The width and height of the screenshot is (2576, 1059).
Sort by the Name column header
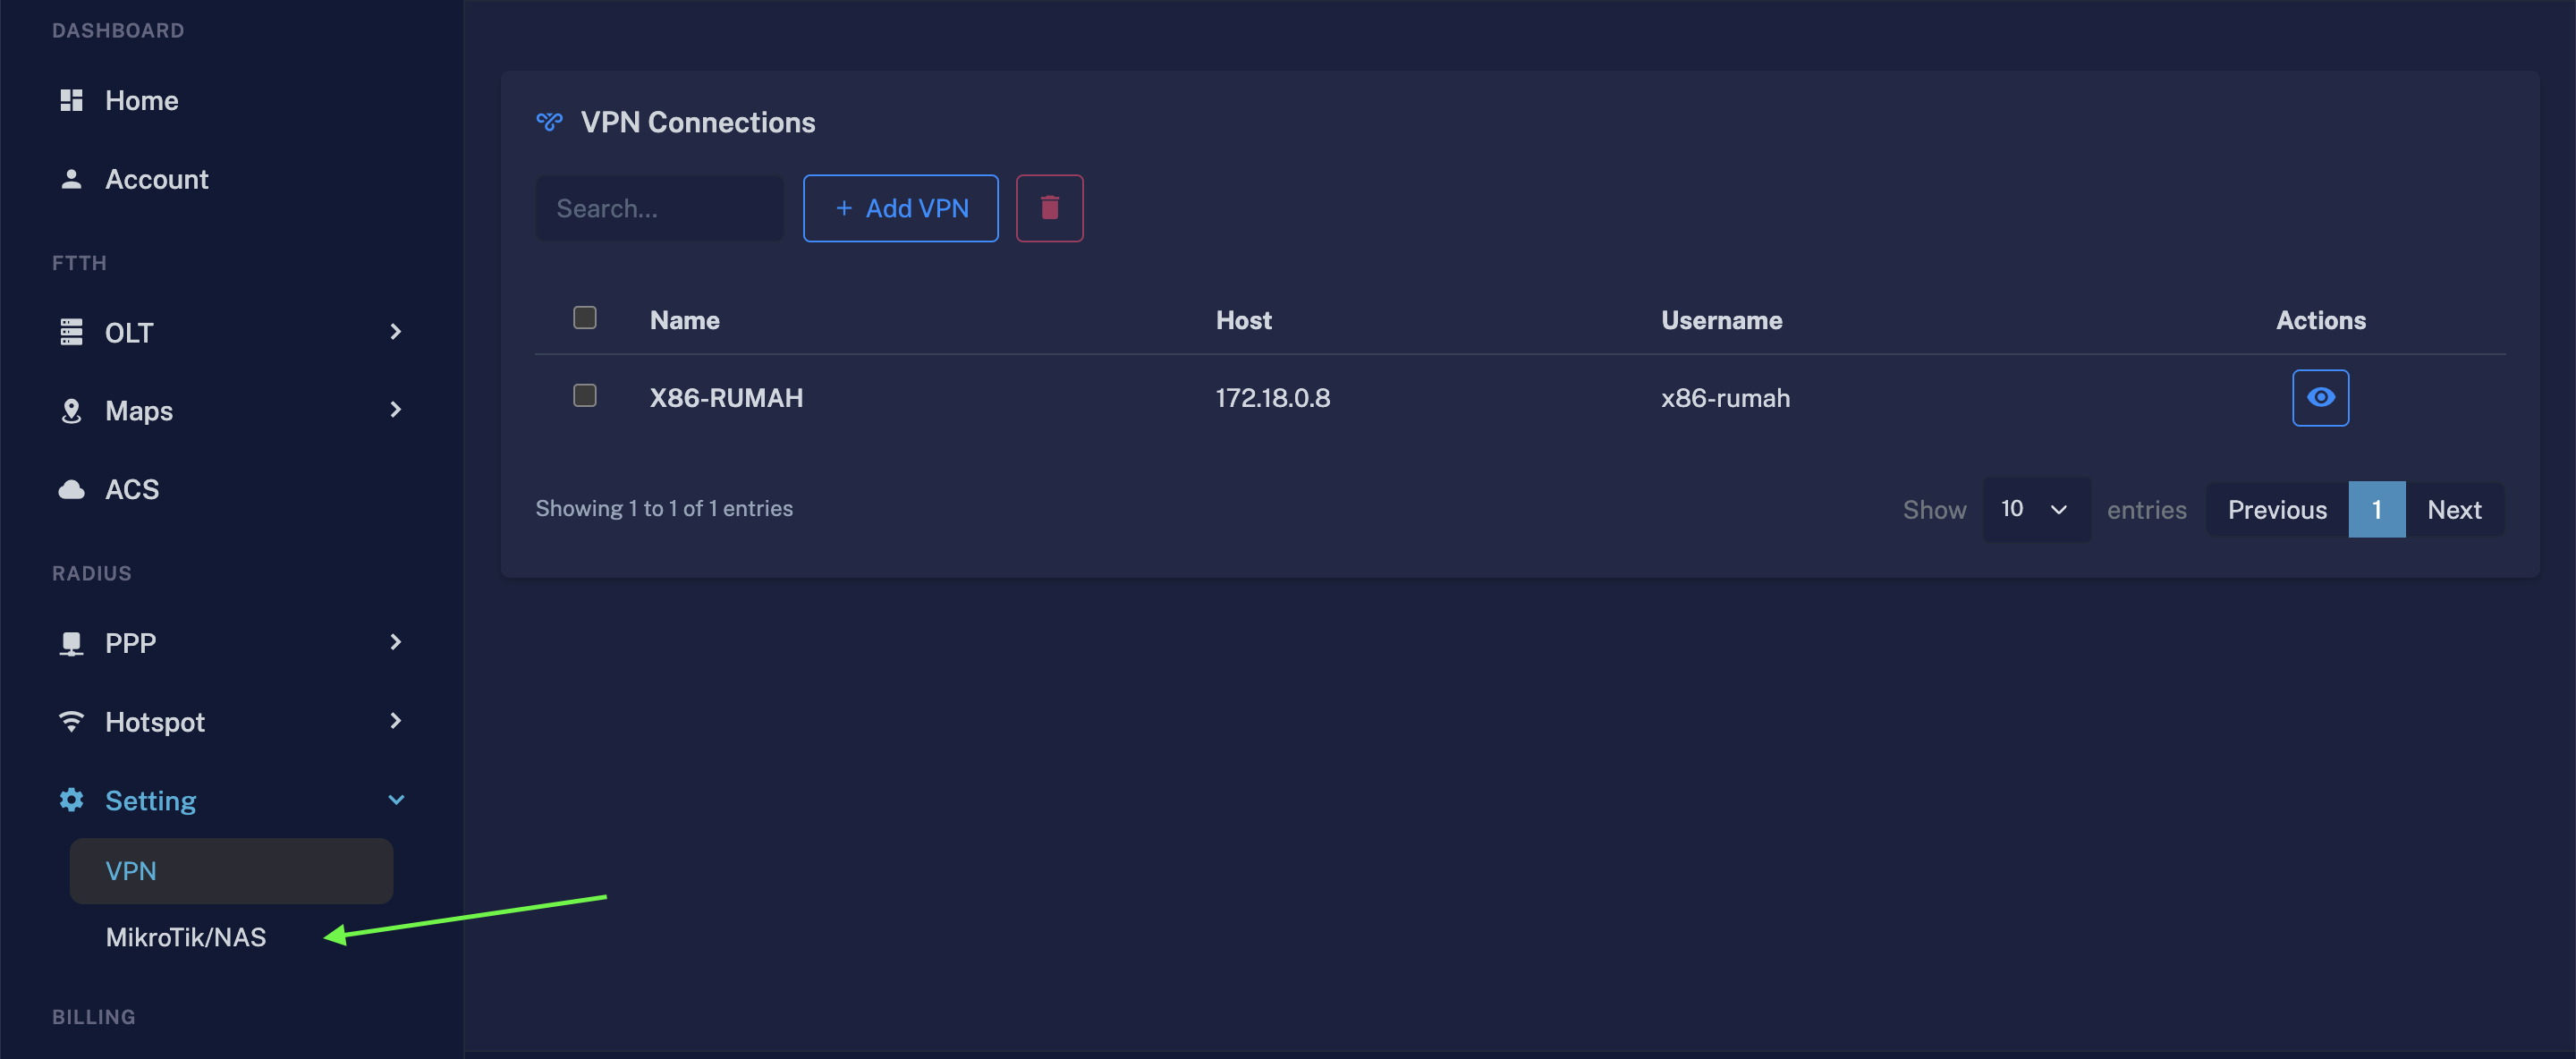tap(685, 320)
